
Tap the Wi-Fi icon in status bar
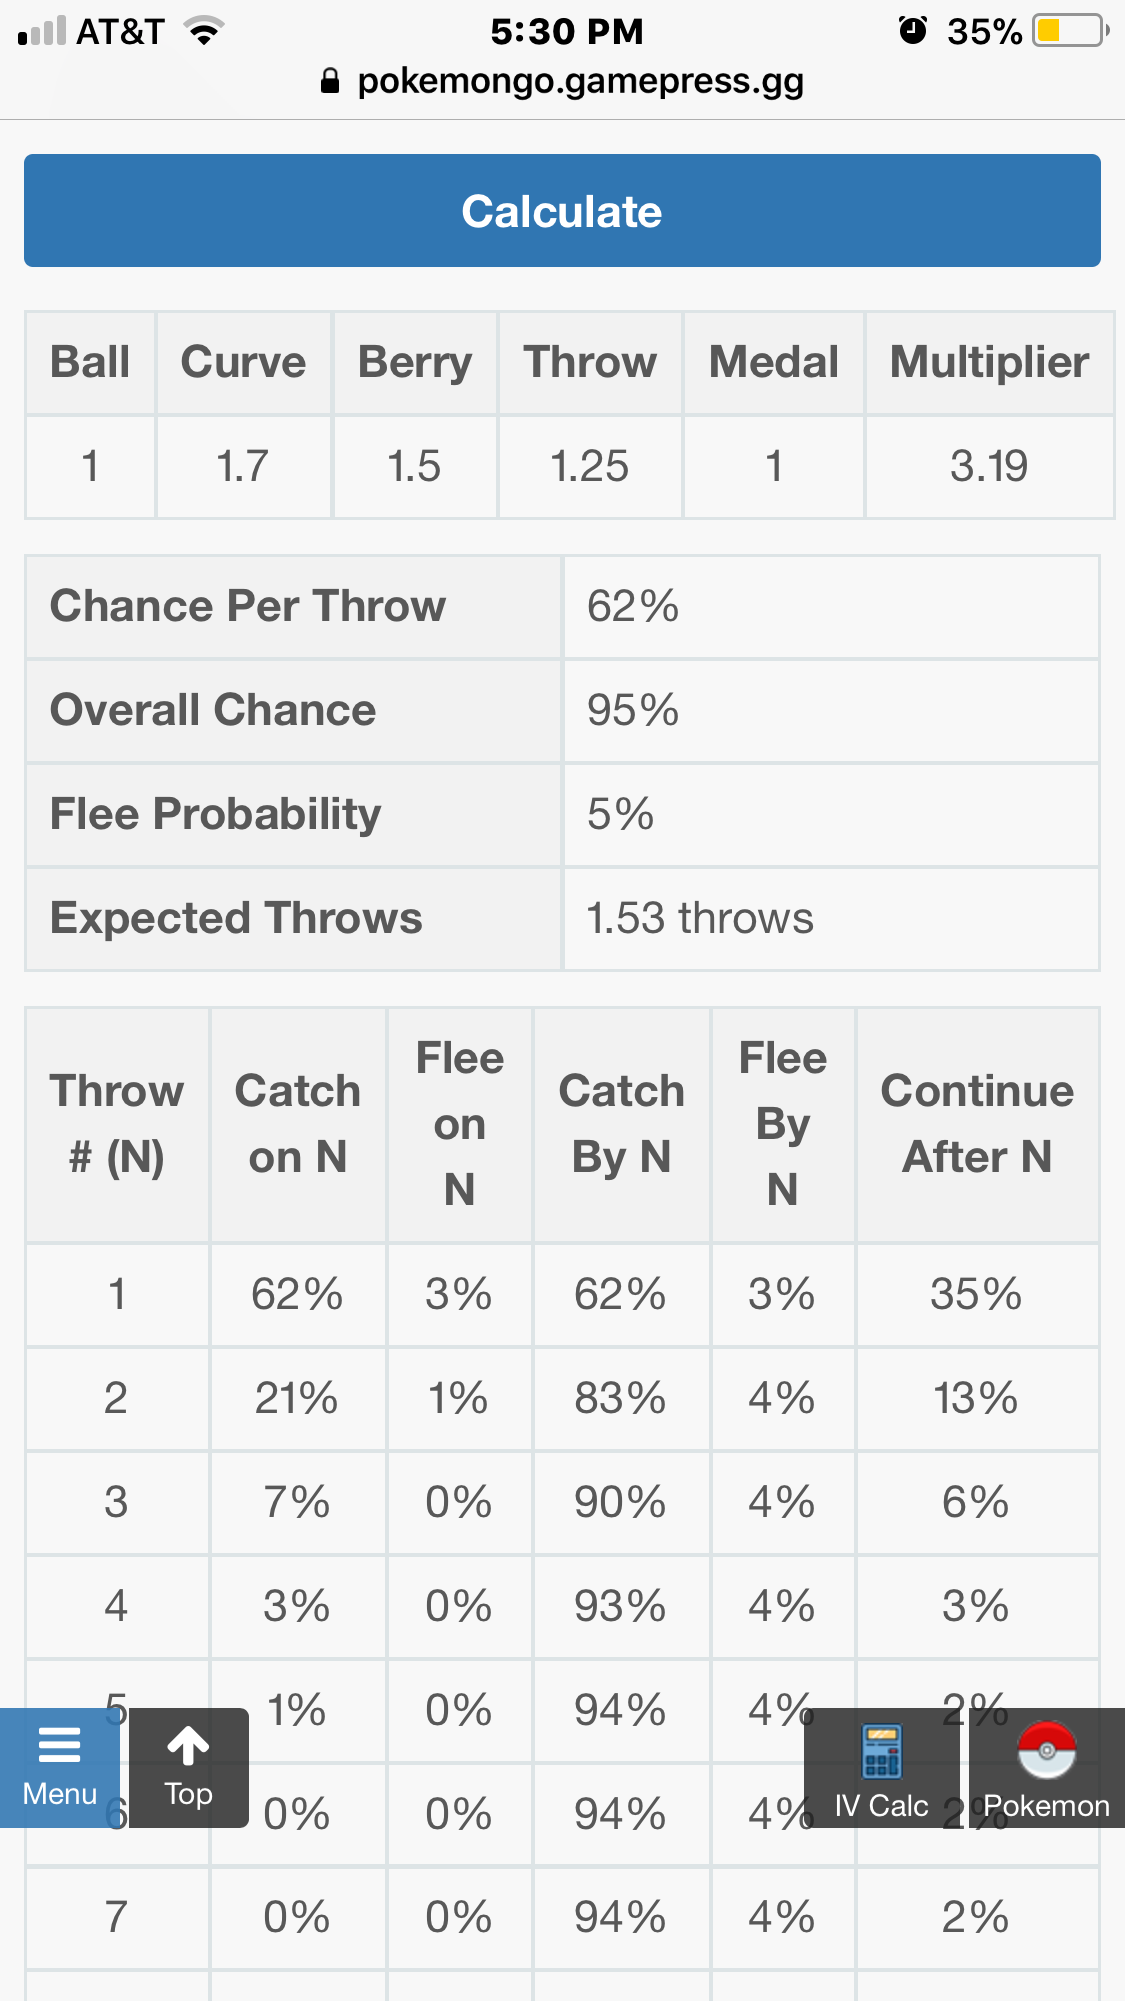point(204,32)
